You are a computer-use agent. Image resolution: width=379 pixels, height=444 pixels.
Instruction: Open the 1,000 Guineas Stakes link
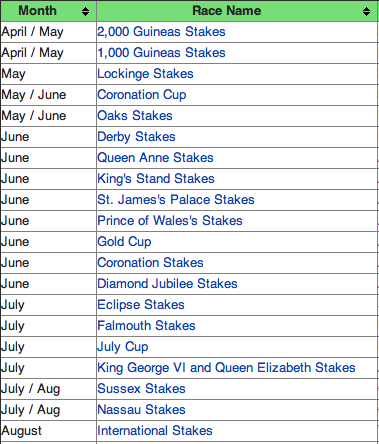[161, 53]
